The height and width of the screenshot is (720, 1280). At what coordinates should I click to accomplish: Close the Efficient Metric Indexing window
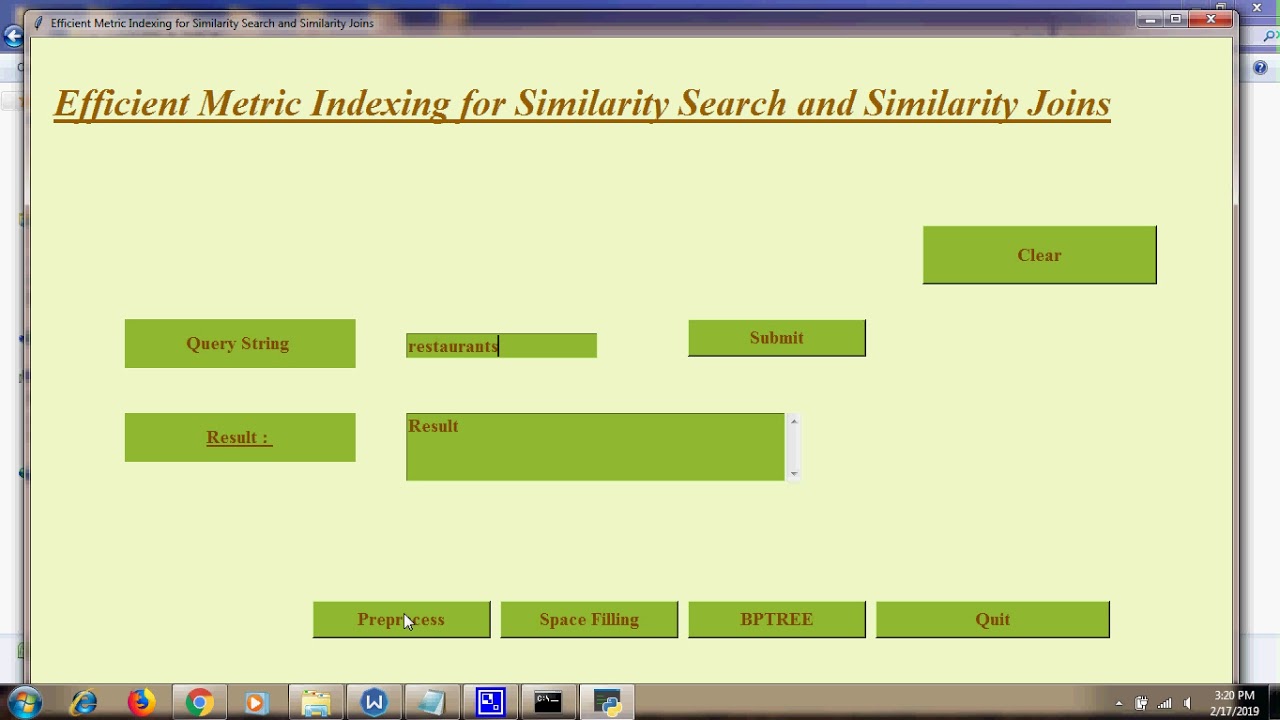[1210, 20]
